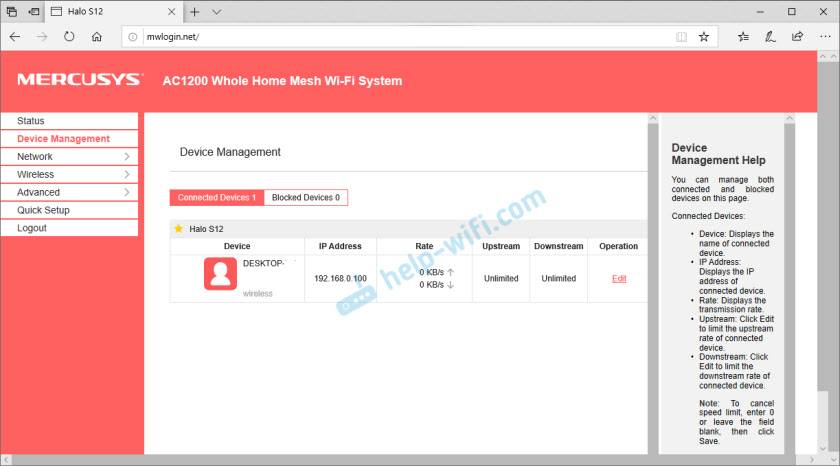The width and height of the screenshot is (840, 466).
Task: Open the Advanced menu item
Action: (69, 192)
